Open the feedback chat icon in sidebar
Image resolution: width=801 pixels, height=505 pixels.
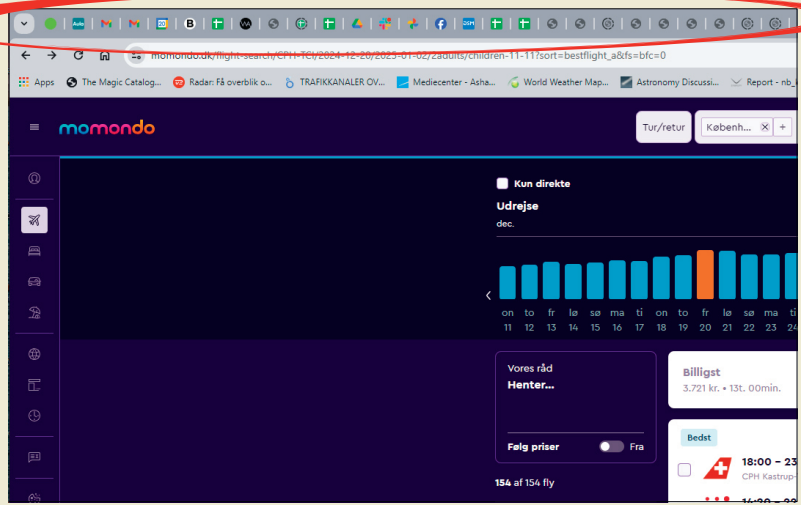[34, 457]
